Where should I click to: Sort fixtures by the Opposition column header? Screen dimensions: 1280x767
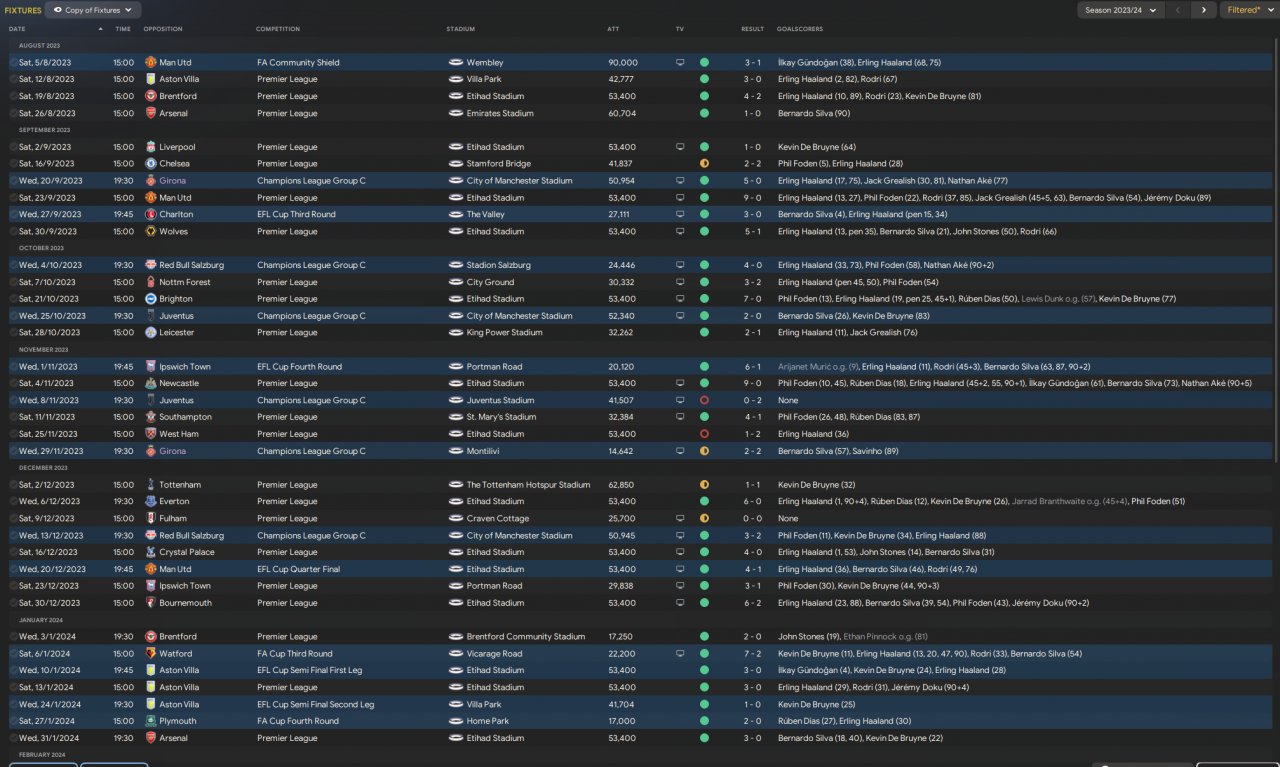163,29
